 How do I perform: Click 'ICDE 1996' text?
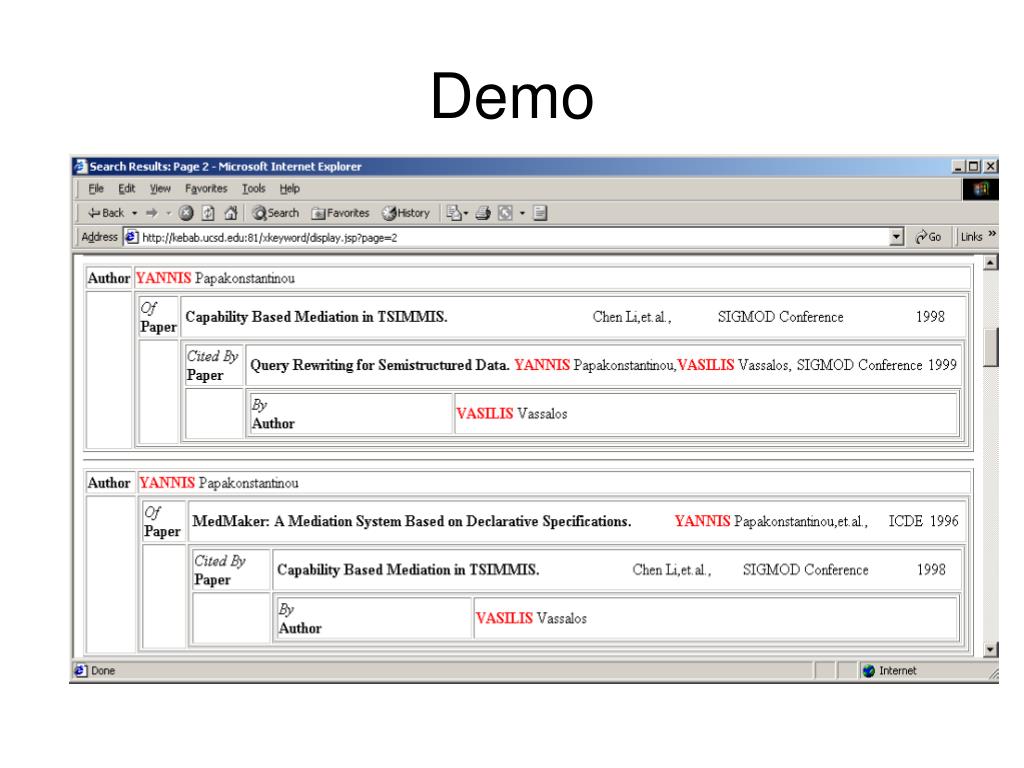tap(923, 521)
